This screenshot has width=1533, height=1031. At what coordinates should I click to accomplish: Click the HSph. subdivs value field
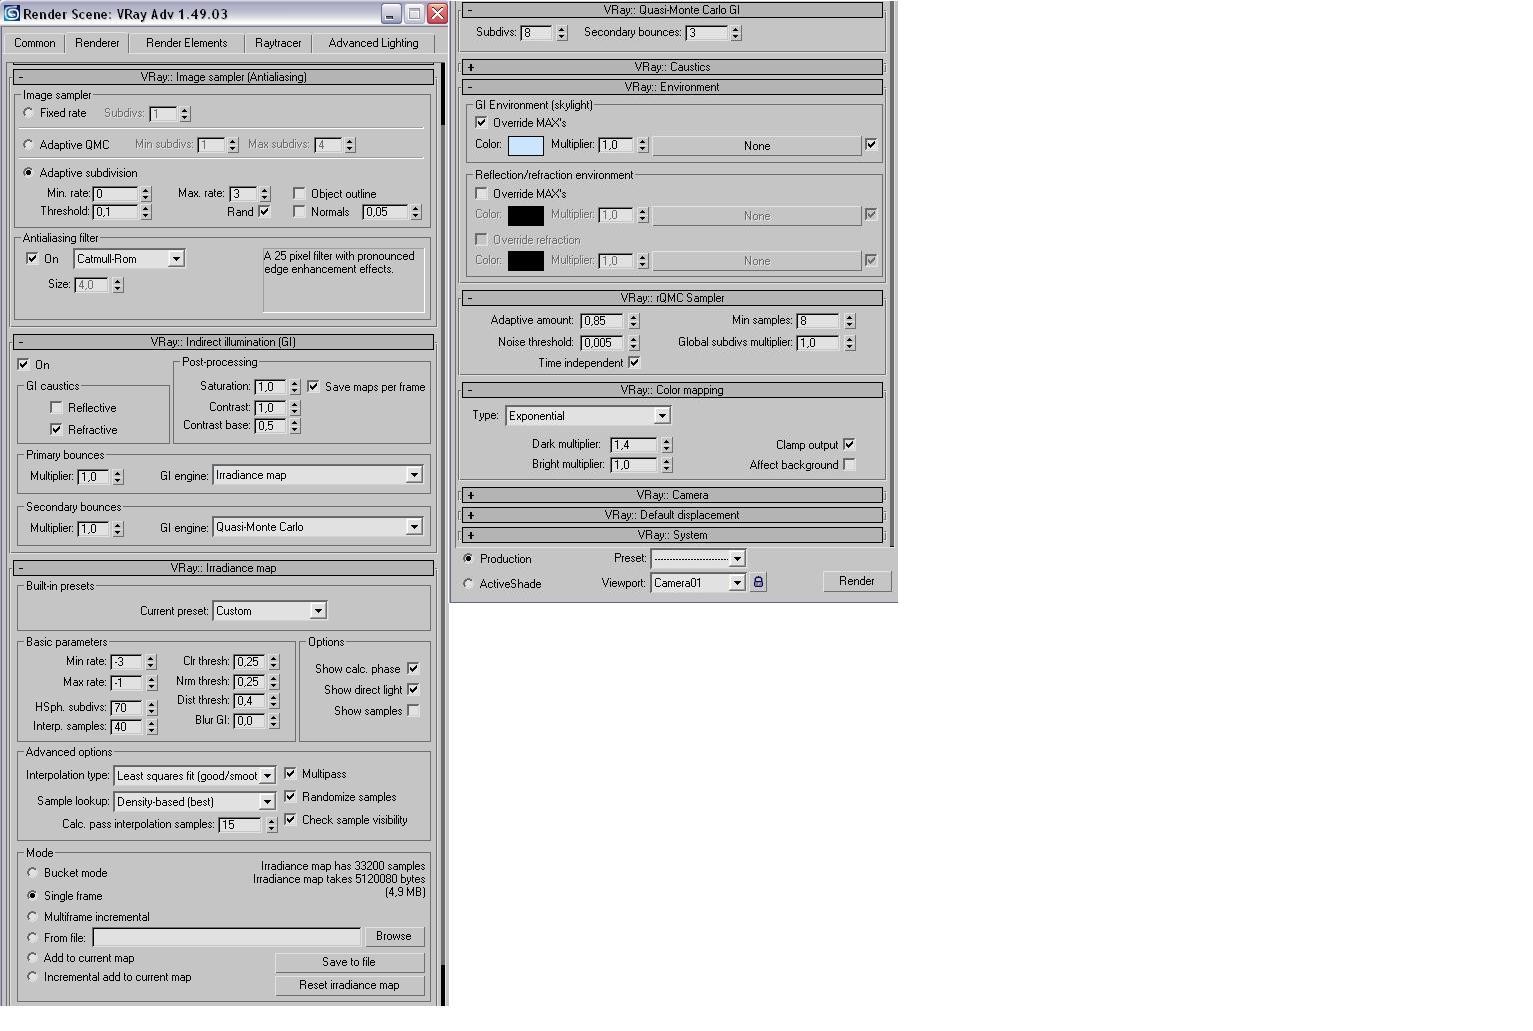coord(126,707)
